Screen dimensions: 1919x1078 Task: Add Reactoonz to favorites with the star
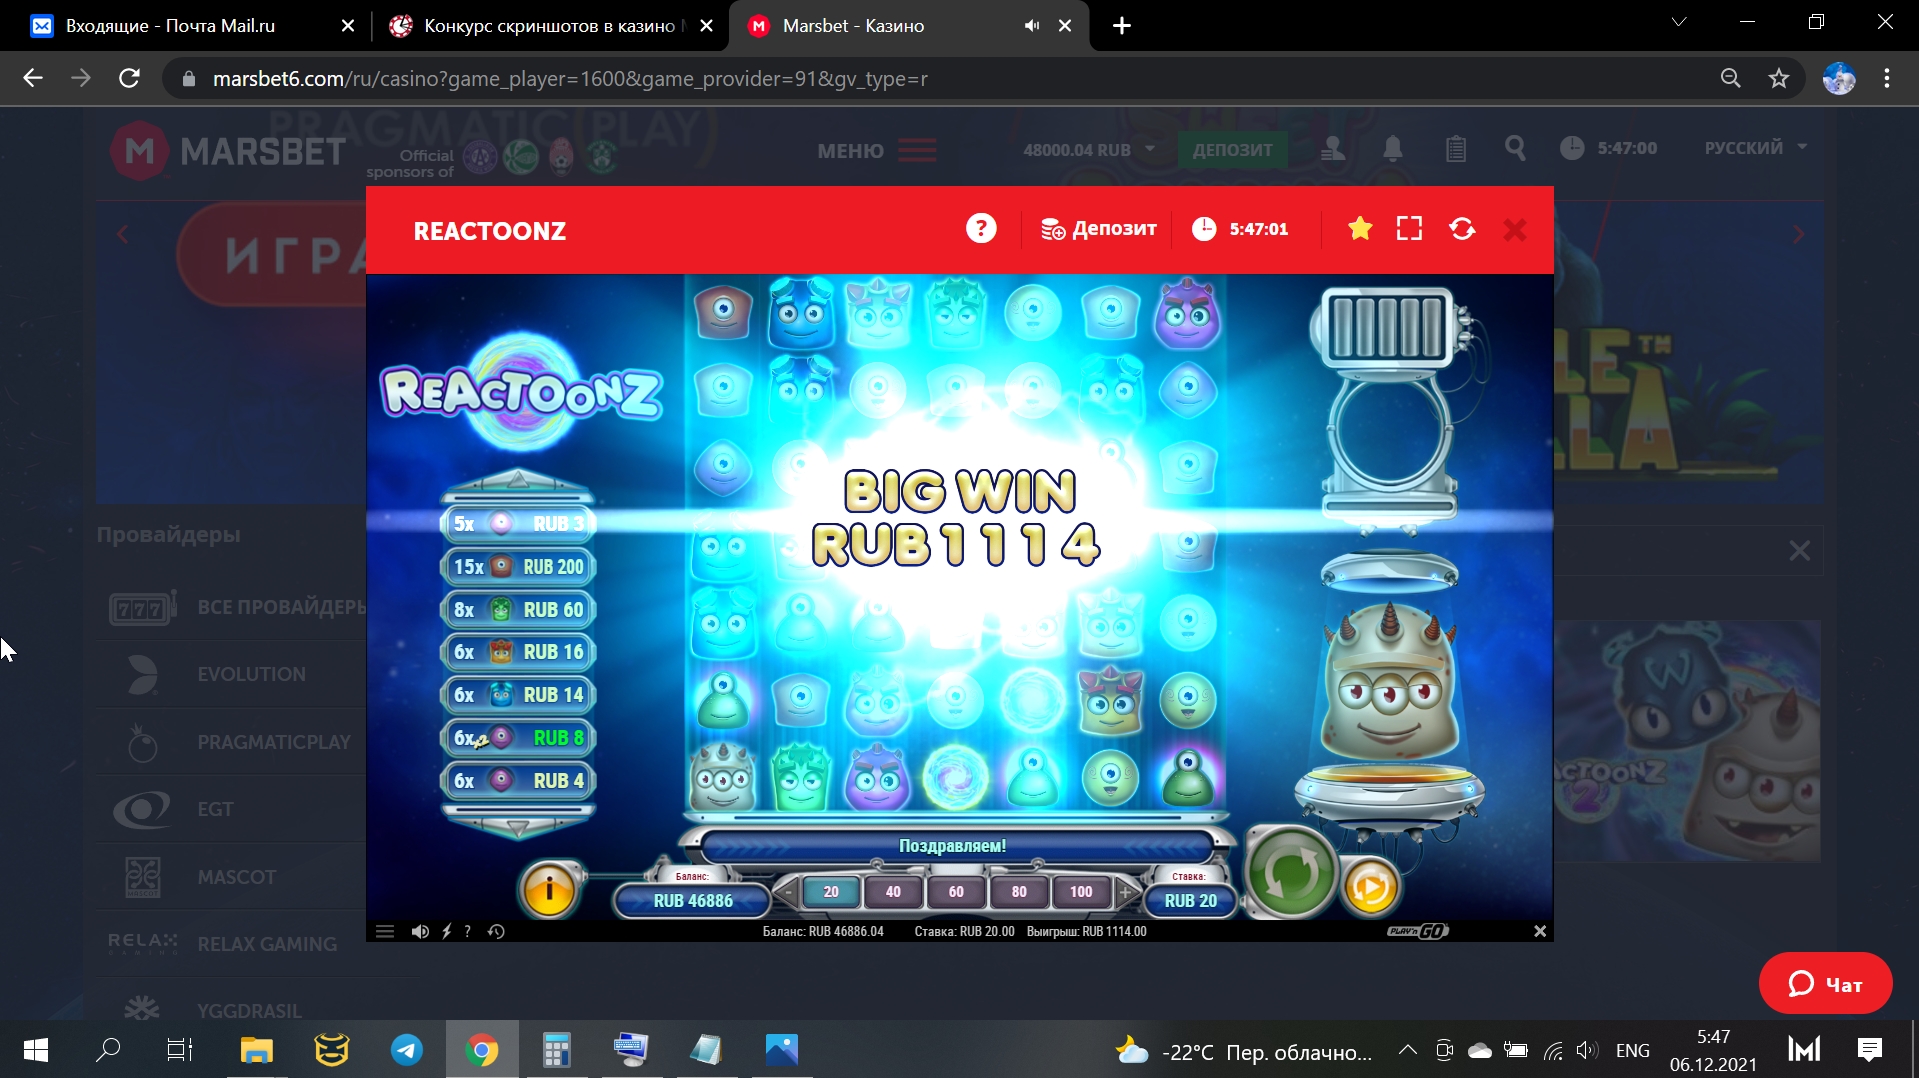[x=1360, y=229]
